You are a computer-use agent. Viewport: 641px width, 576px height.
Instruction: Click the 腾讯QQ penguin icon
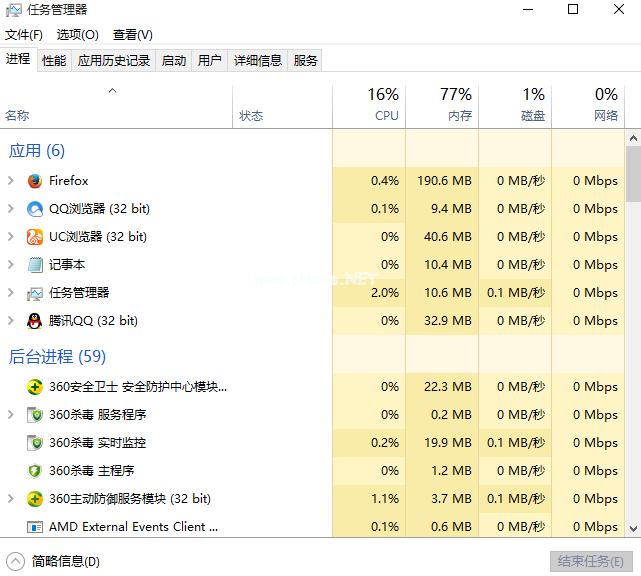click(35, 321)
